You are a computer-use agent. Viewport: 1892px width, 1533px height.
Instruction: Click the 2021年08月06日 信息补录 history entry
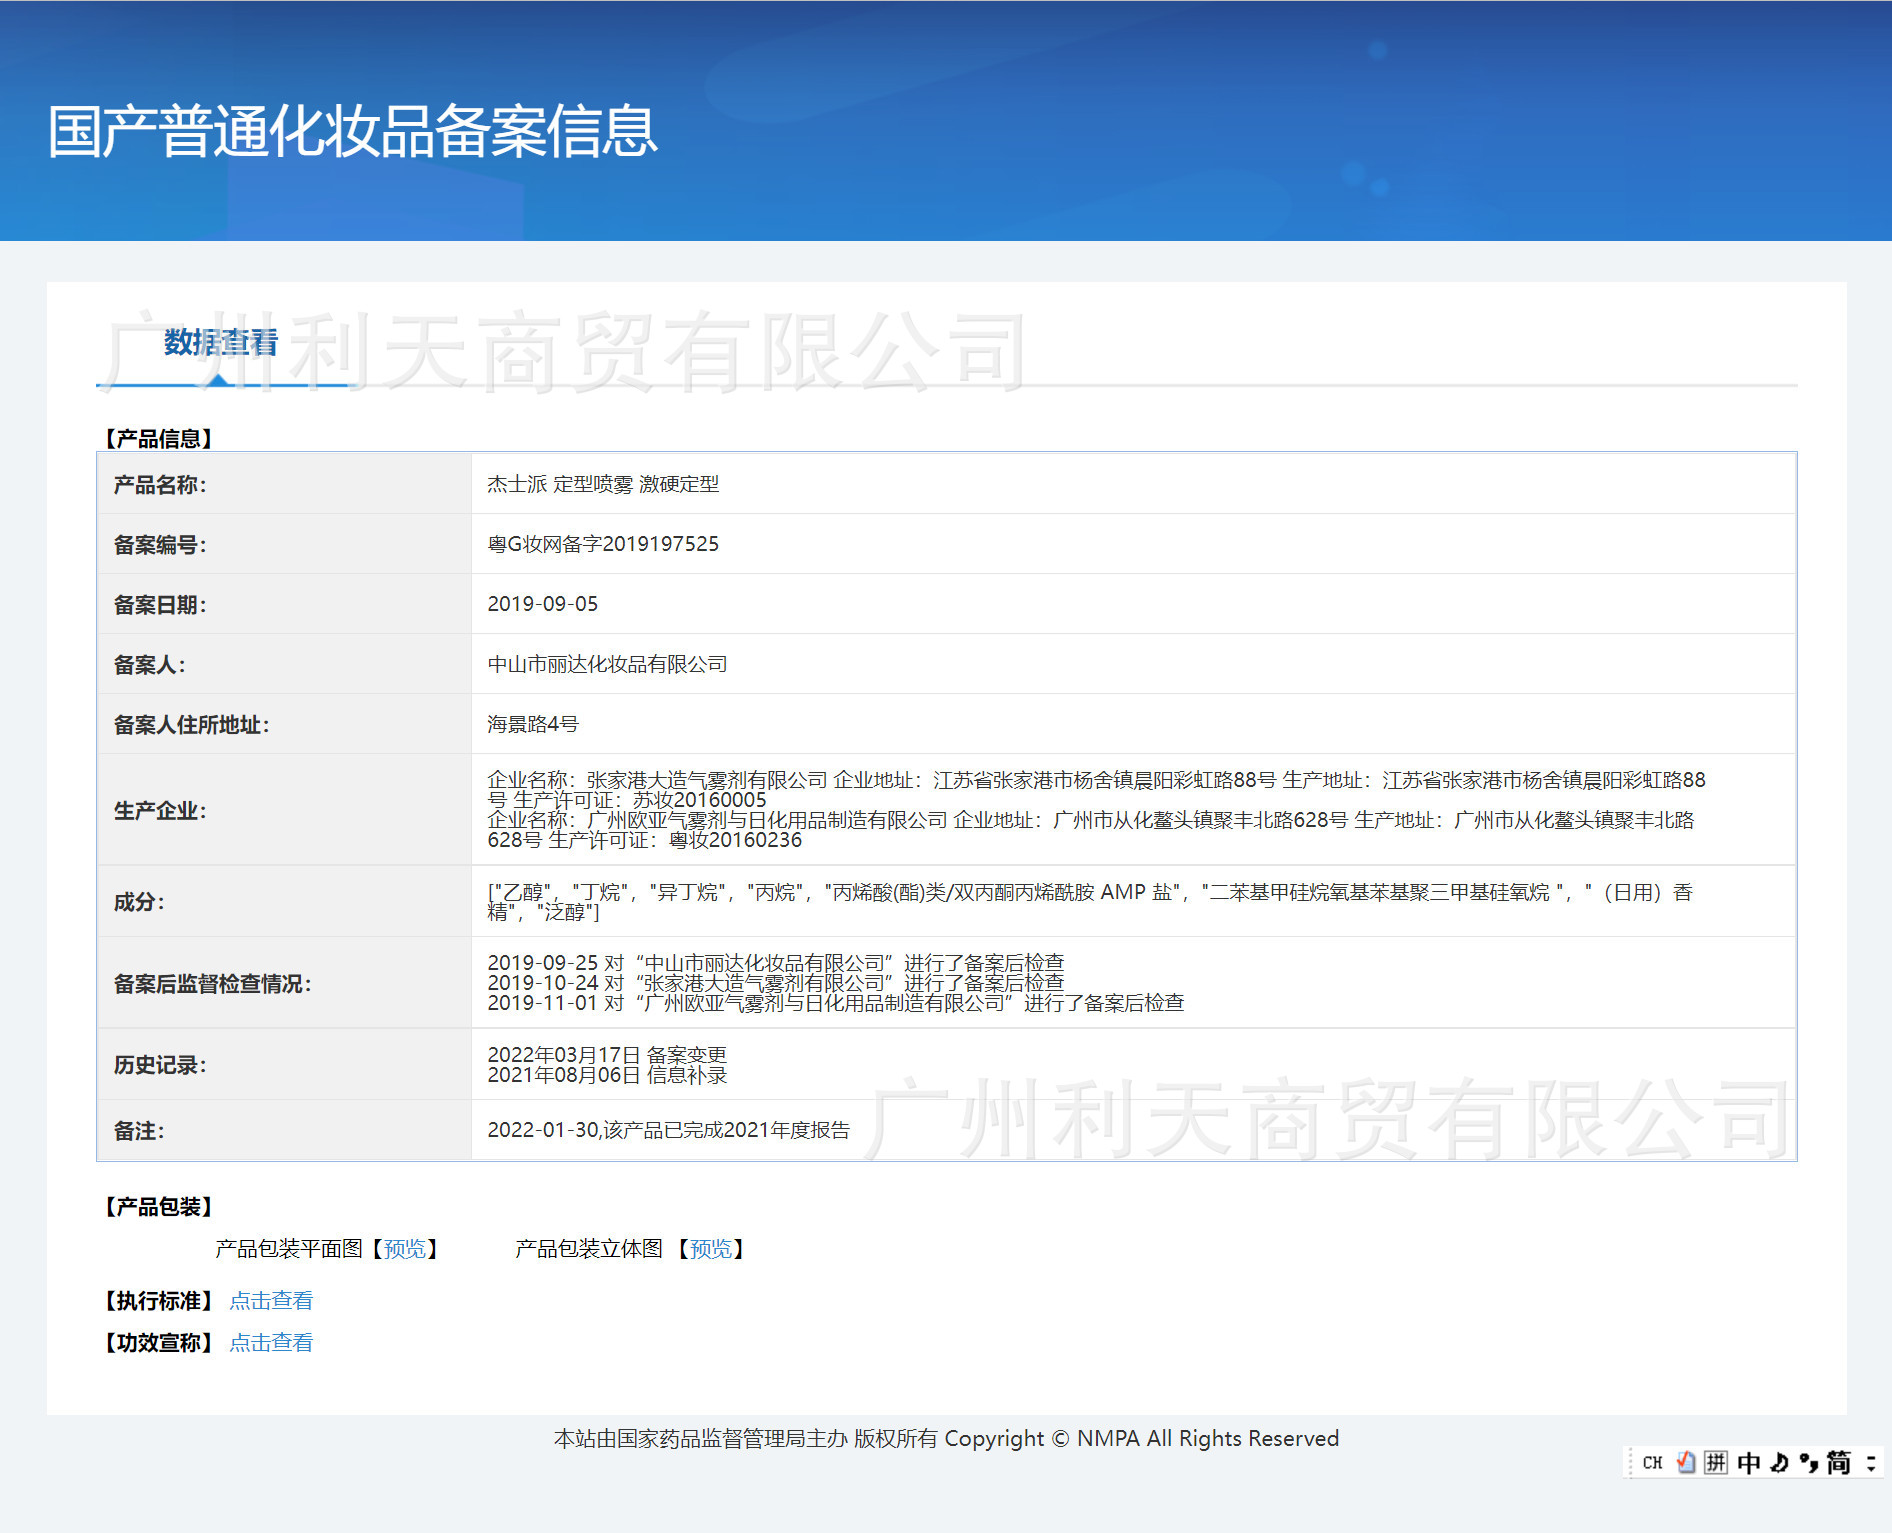pos(607,1075)
